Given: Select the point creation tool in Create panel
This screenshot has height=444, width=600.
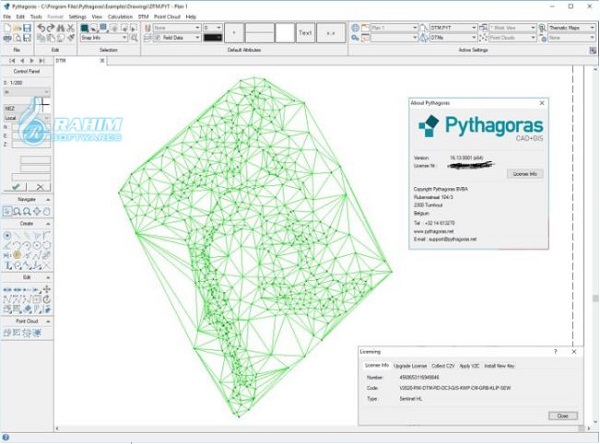Looking at the screenshot, I should [x=7, y=235].
